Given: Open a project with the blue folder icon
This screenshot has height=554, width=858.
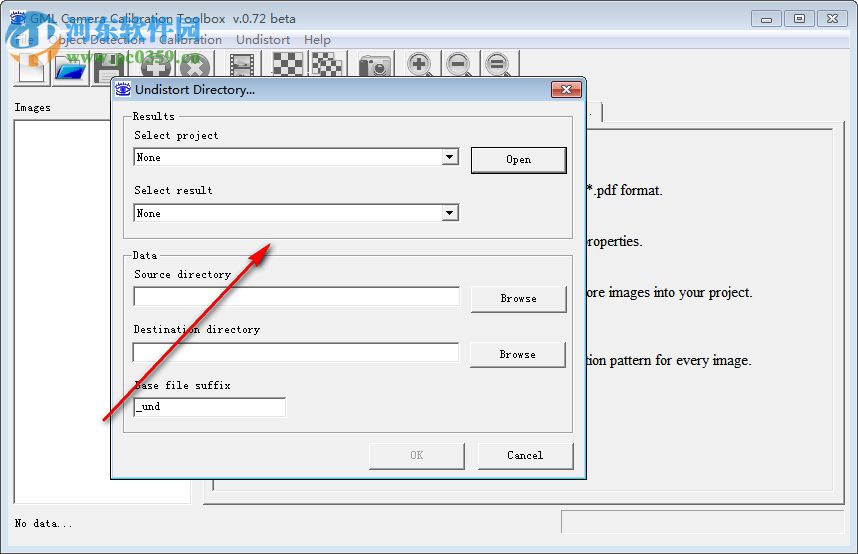Looking at the screenshot, I should click(71, 68).
